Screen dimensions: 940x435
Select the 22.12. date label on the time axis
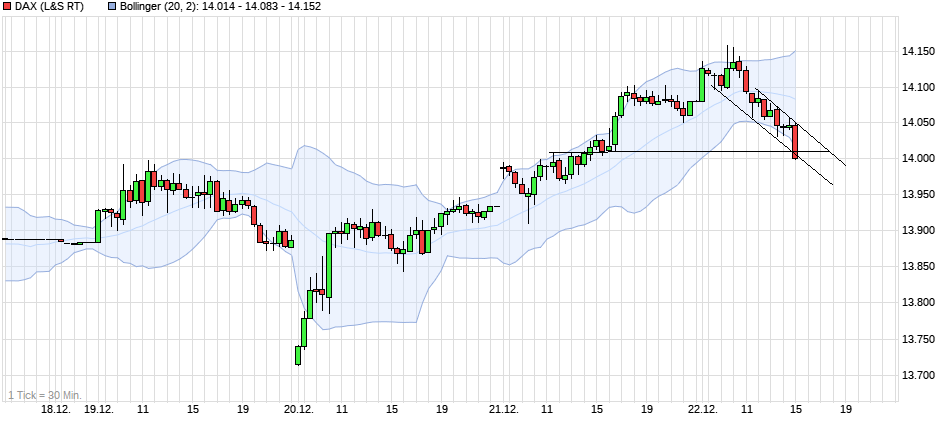click(703, 409)
